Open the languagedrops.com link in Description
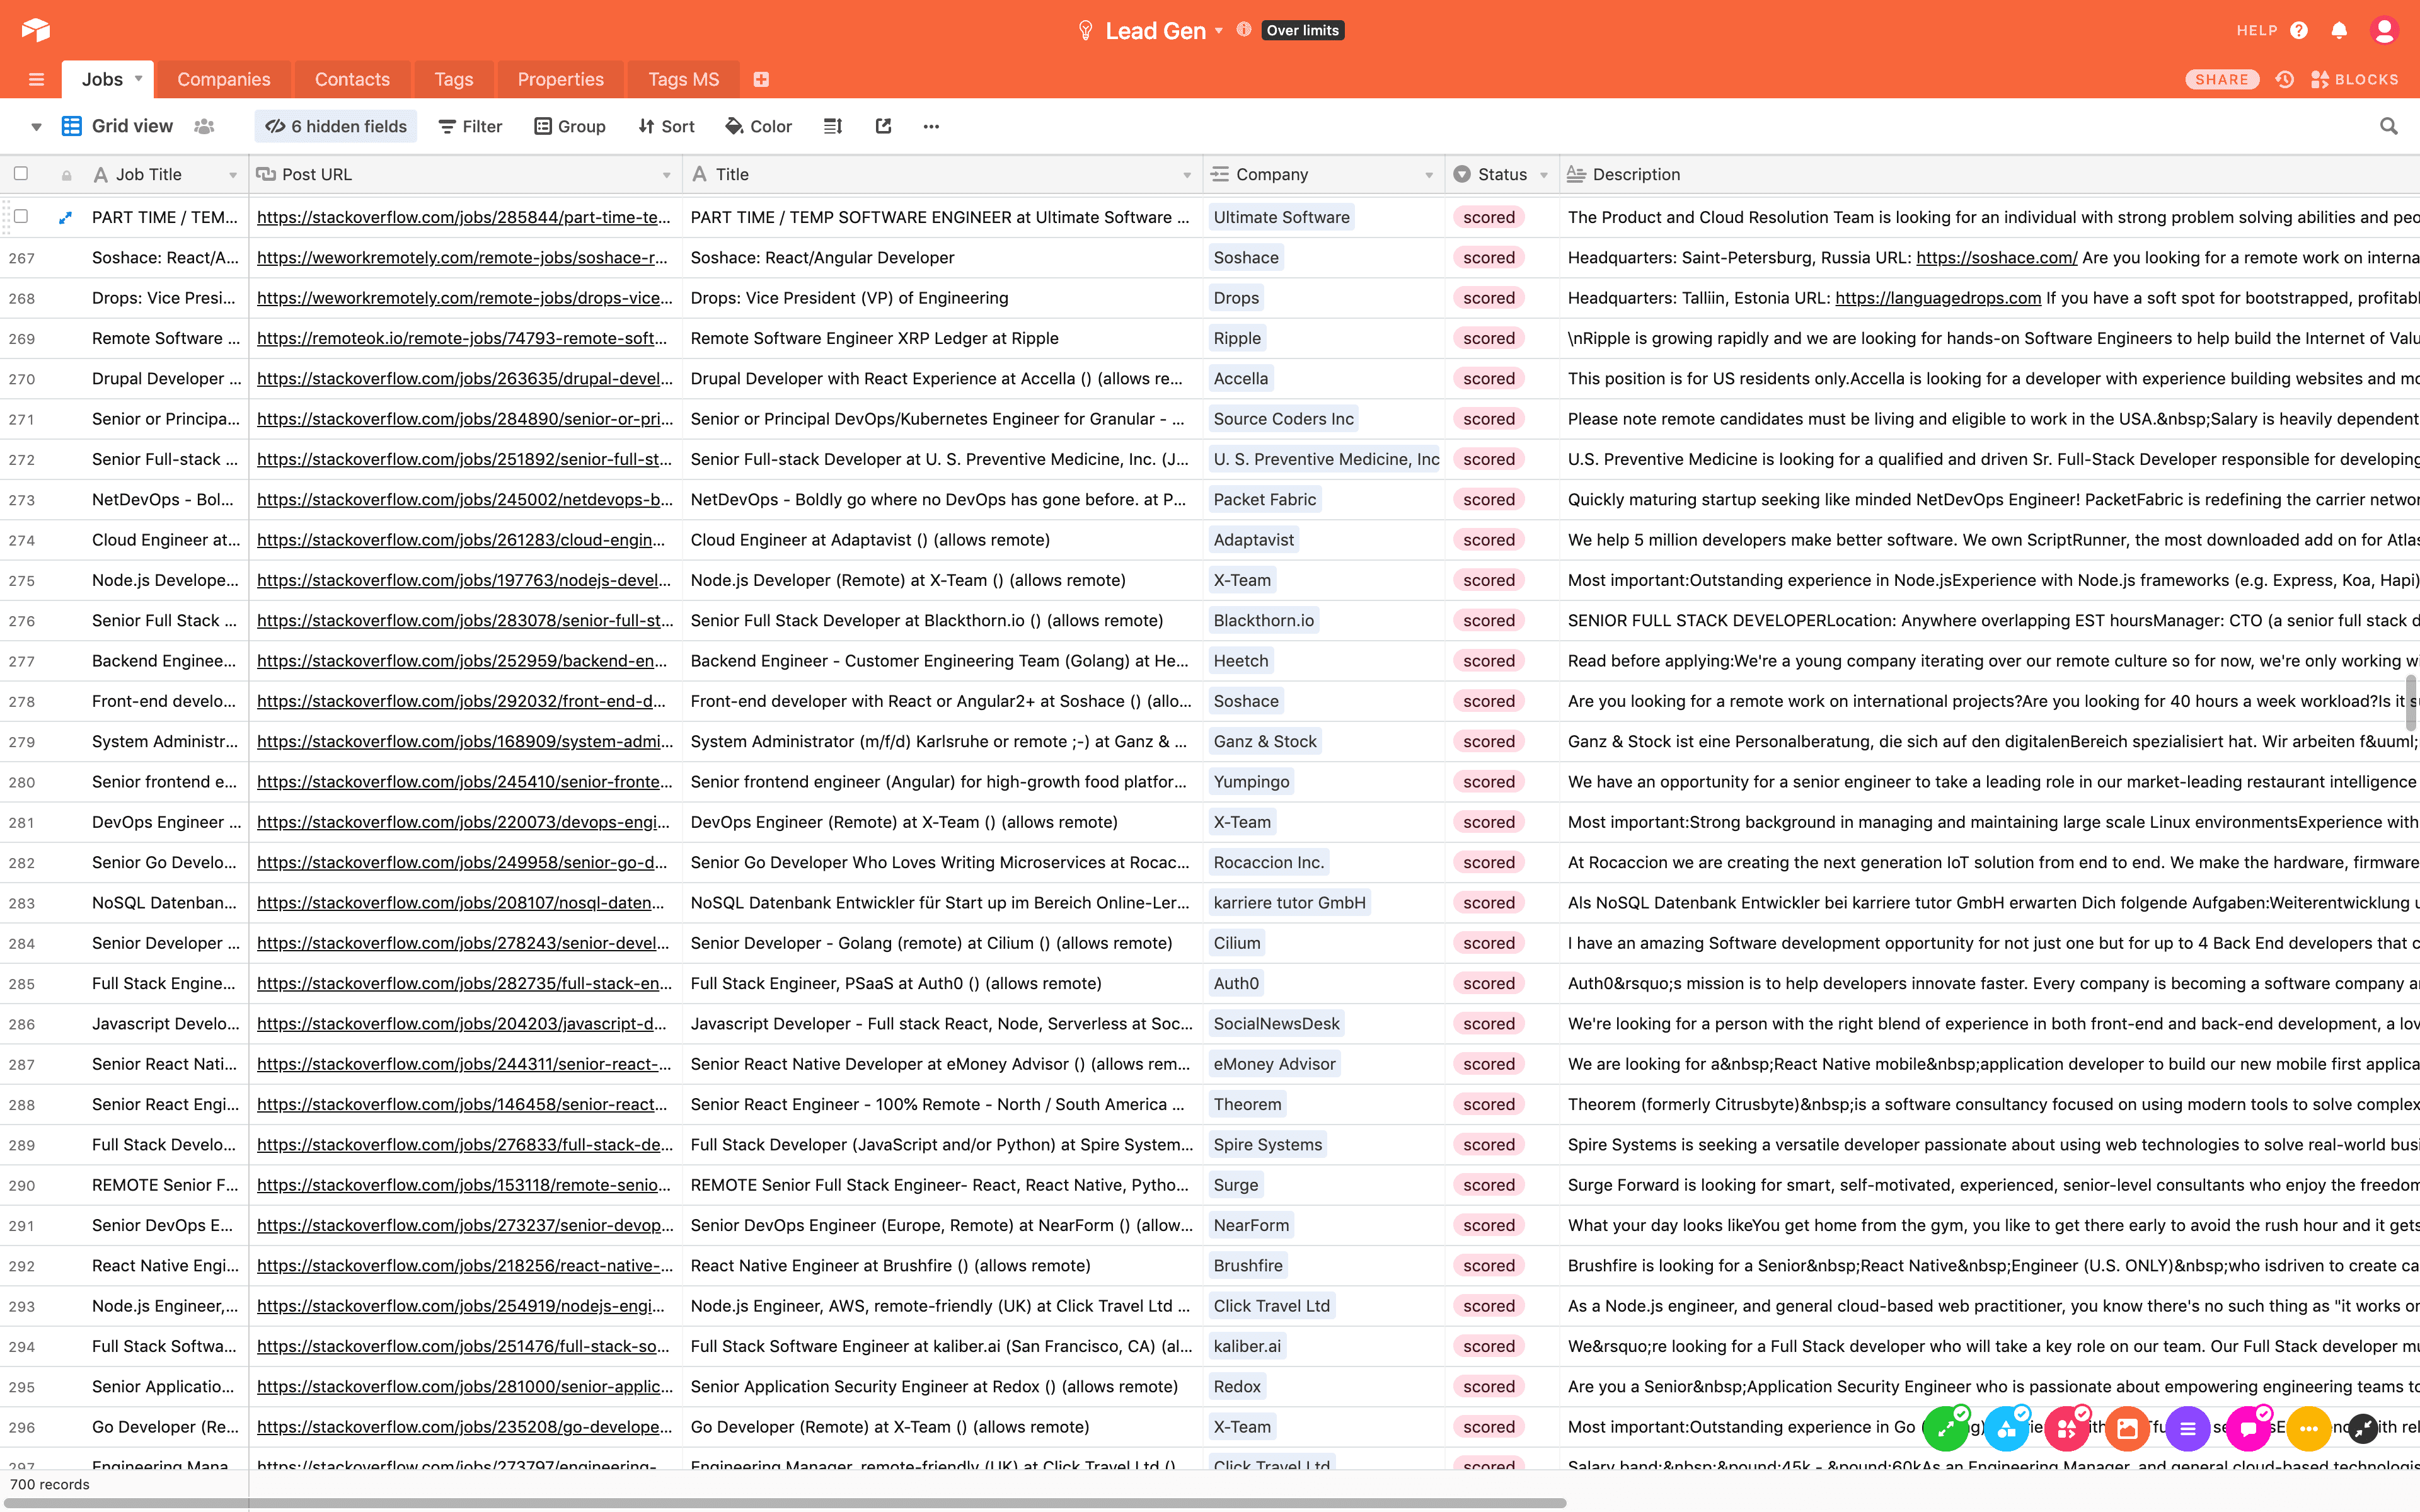This screenshot has width=2420, height=1512. (1938, 297)
